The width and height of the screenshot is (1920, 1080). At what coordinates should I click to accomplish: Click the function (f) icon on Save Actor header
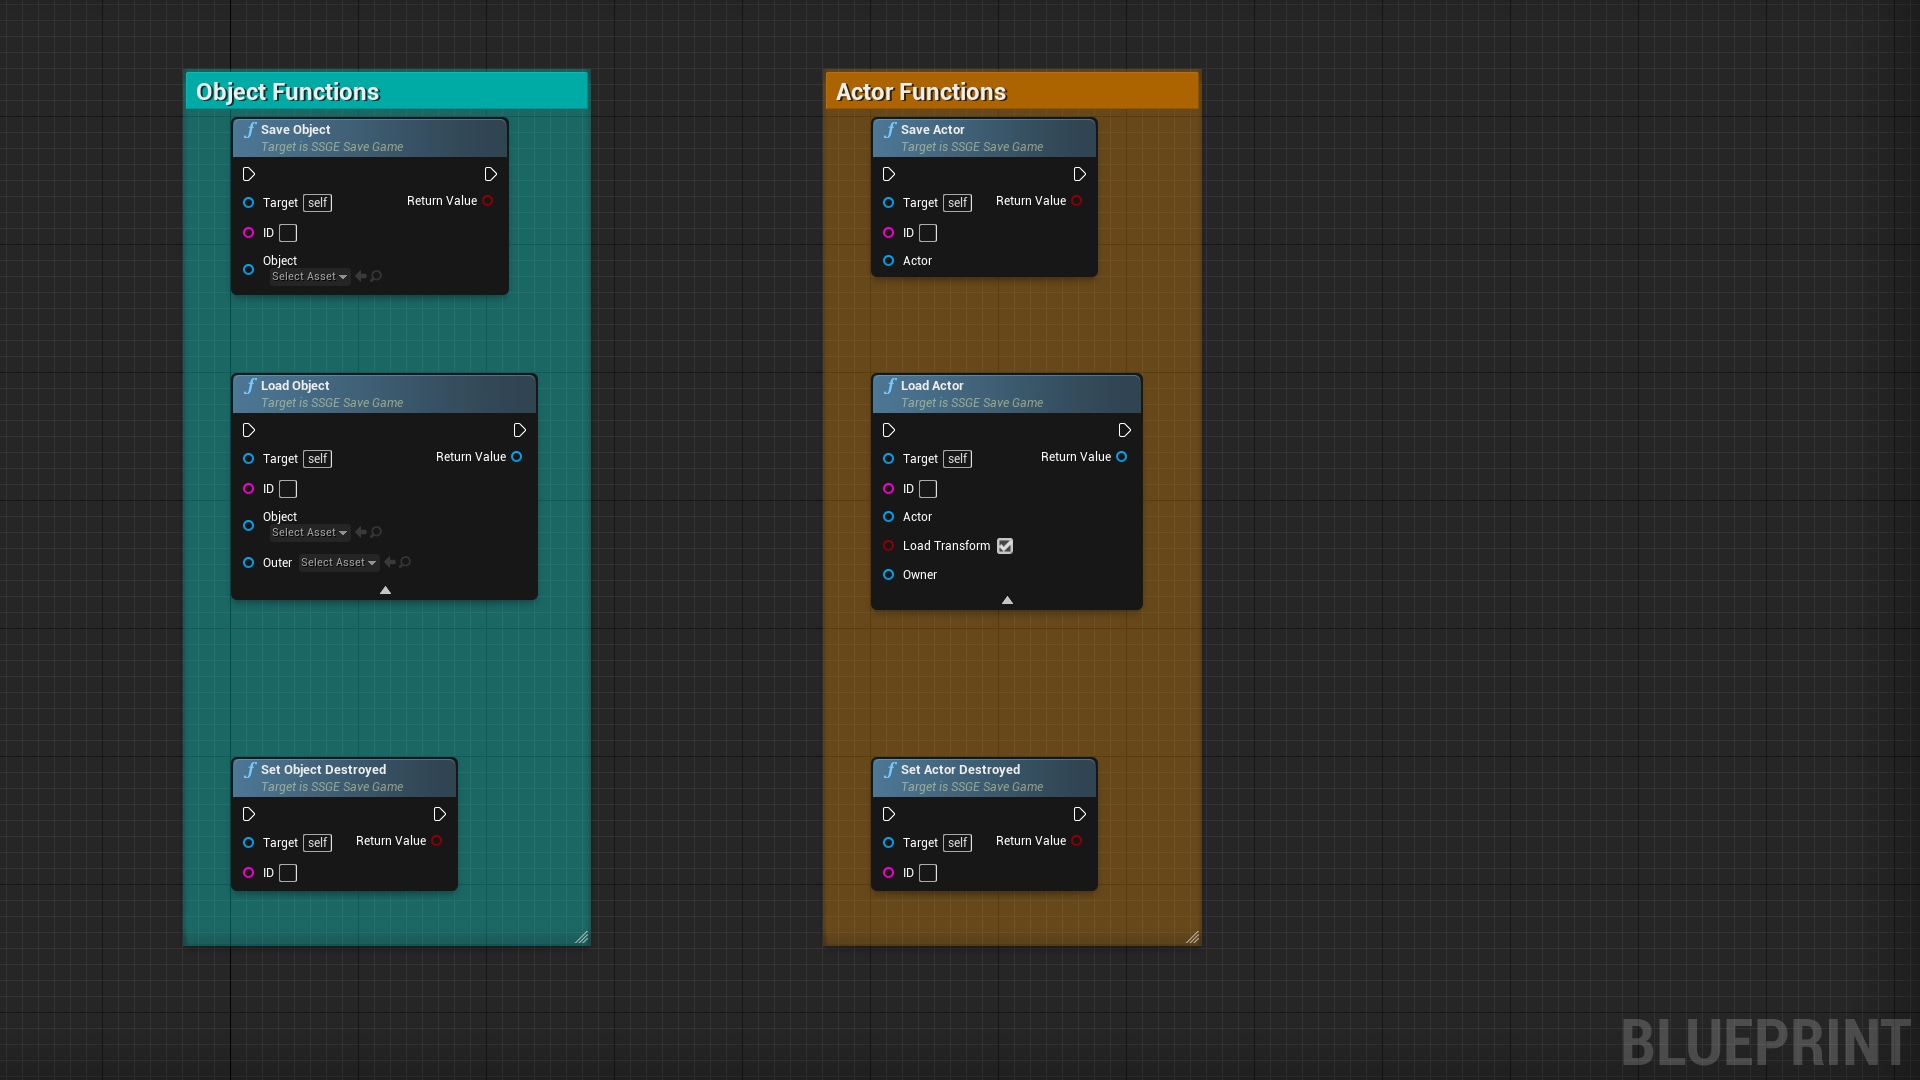pos(890,130)
